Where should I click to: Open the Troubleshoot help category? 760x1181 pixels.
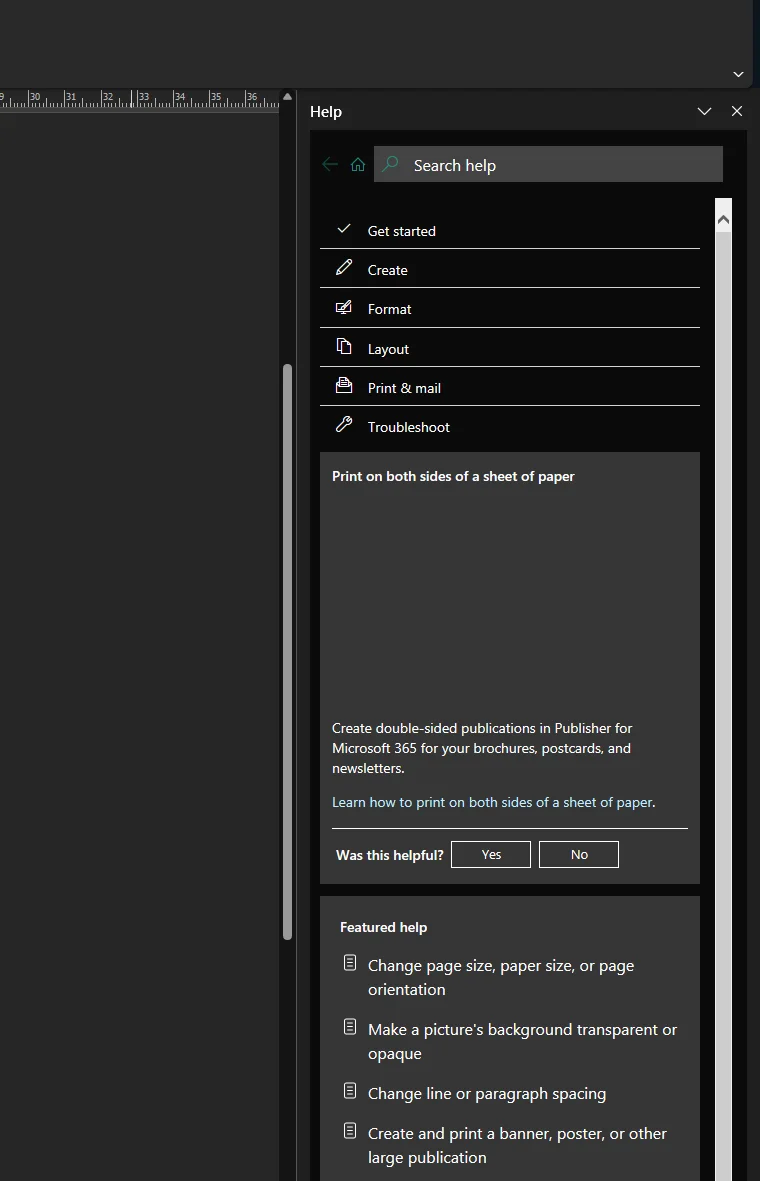(510, 426)
